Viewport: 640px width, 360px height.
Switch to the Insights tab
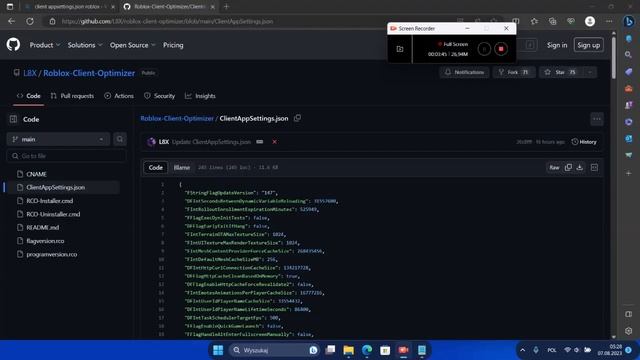pyautogui.click(x=200, y=96)
